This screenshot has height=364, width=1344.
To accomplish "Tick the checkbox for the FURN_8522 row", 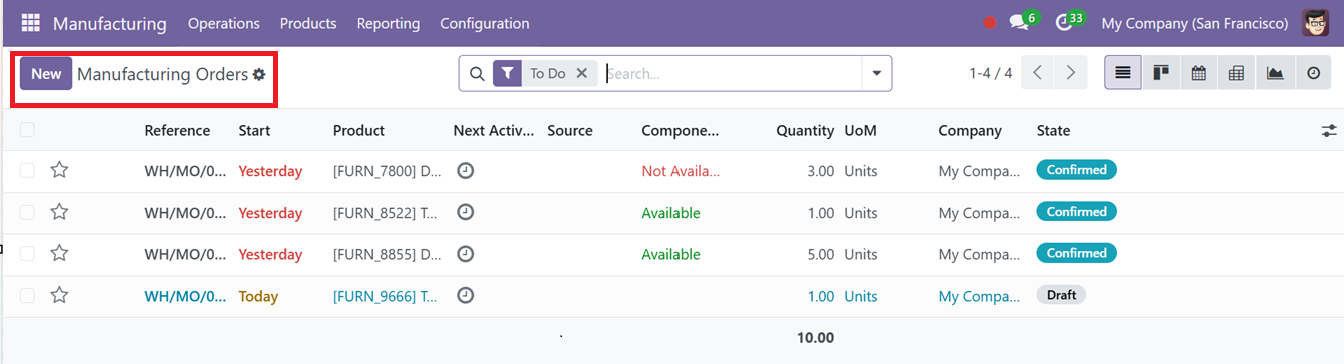I will pos(27,213).
